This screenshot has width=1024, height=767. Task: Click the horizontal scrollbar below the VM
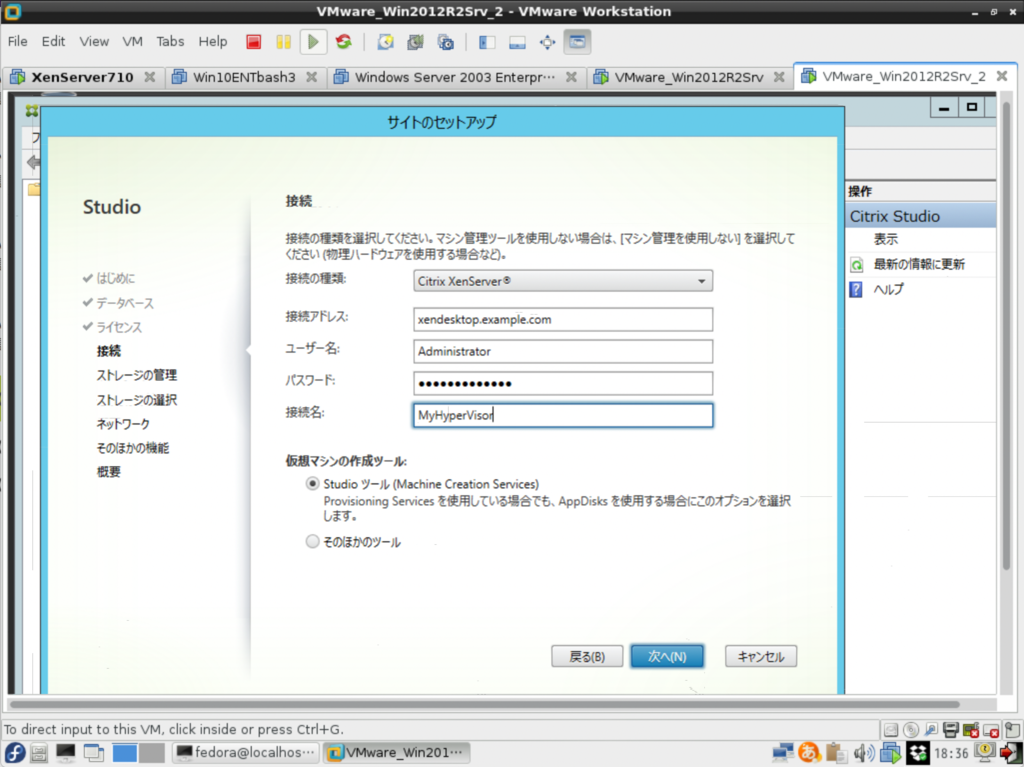pyautogui.click(x=485, y=704)
